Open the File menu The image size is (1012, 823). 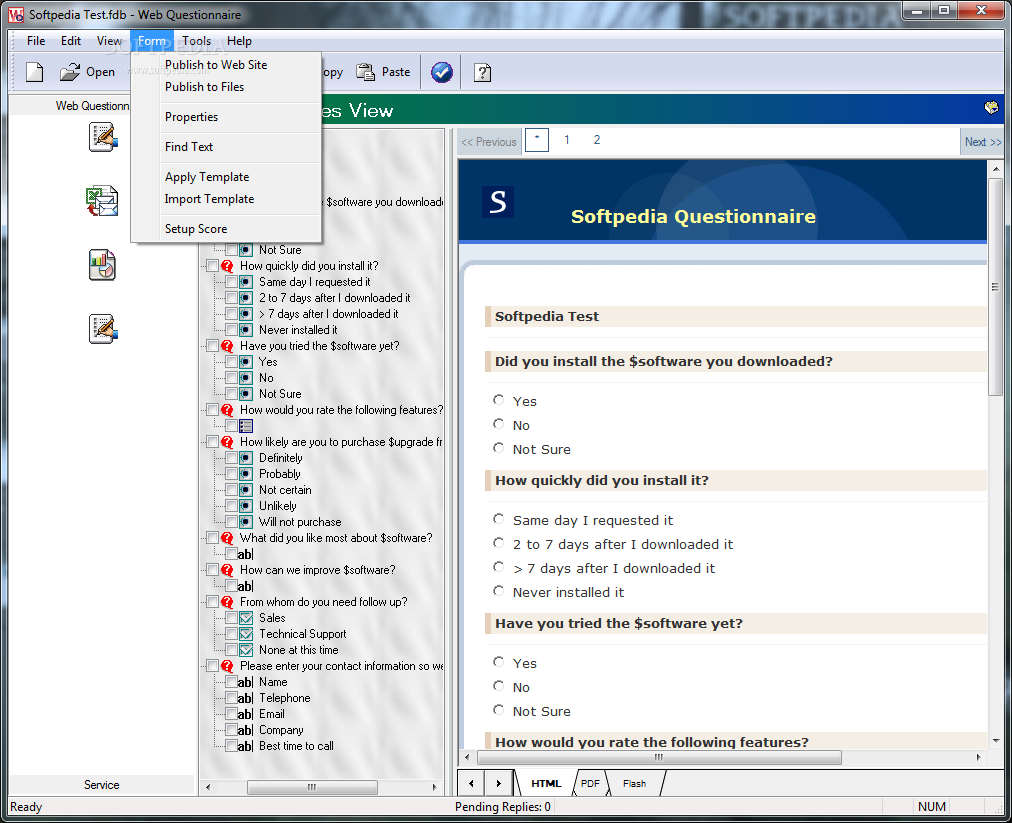(36, 41)
